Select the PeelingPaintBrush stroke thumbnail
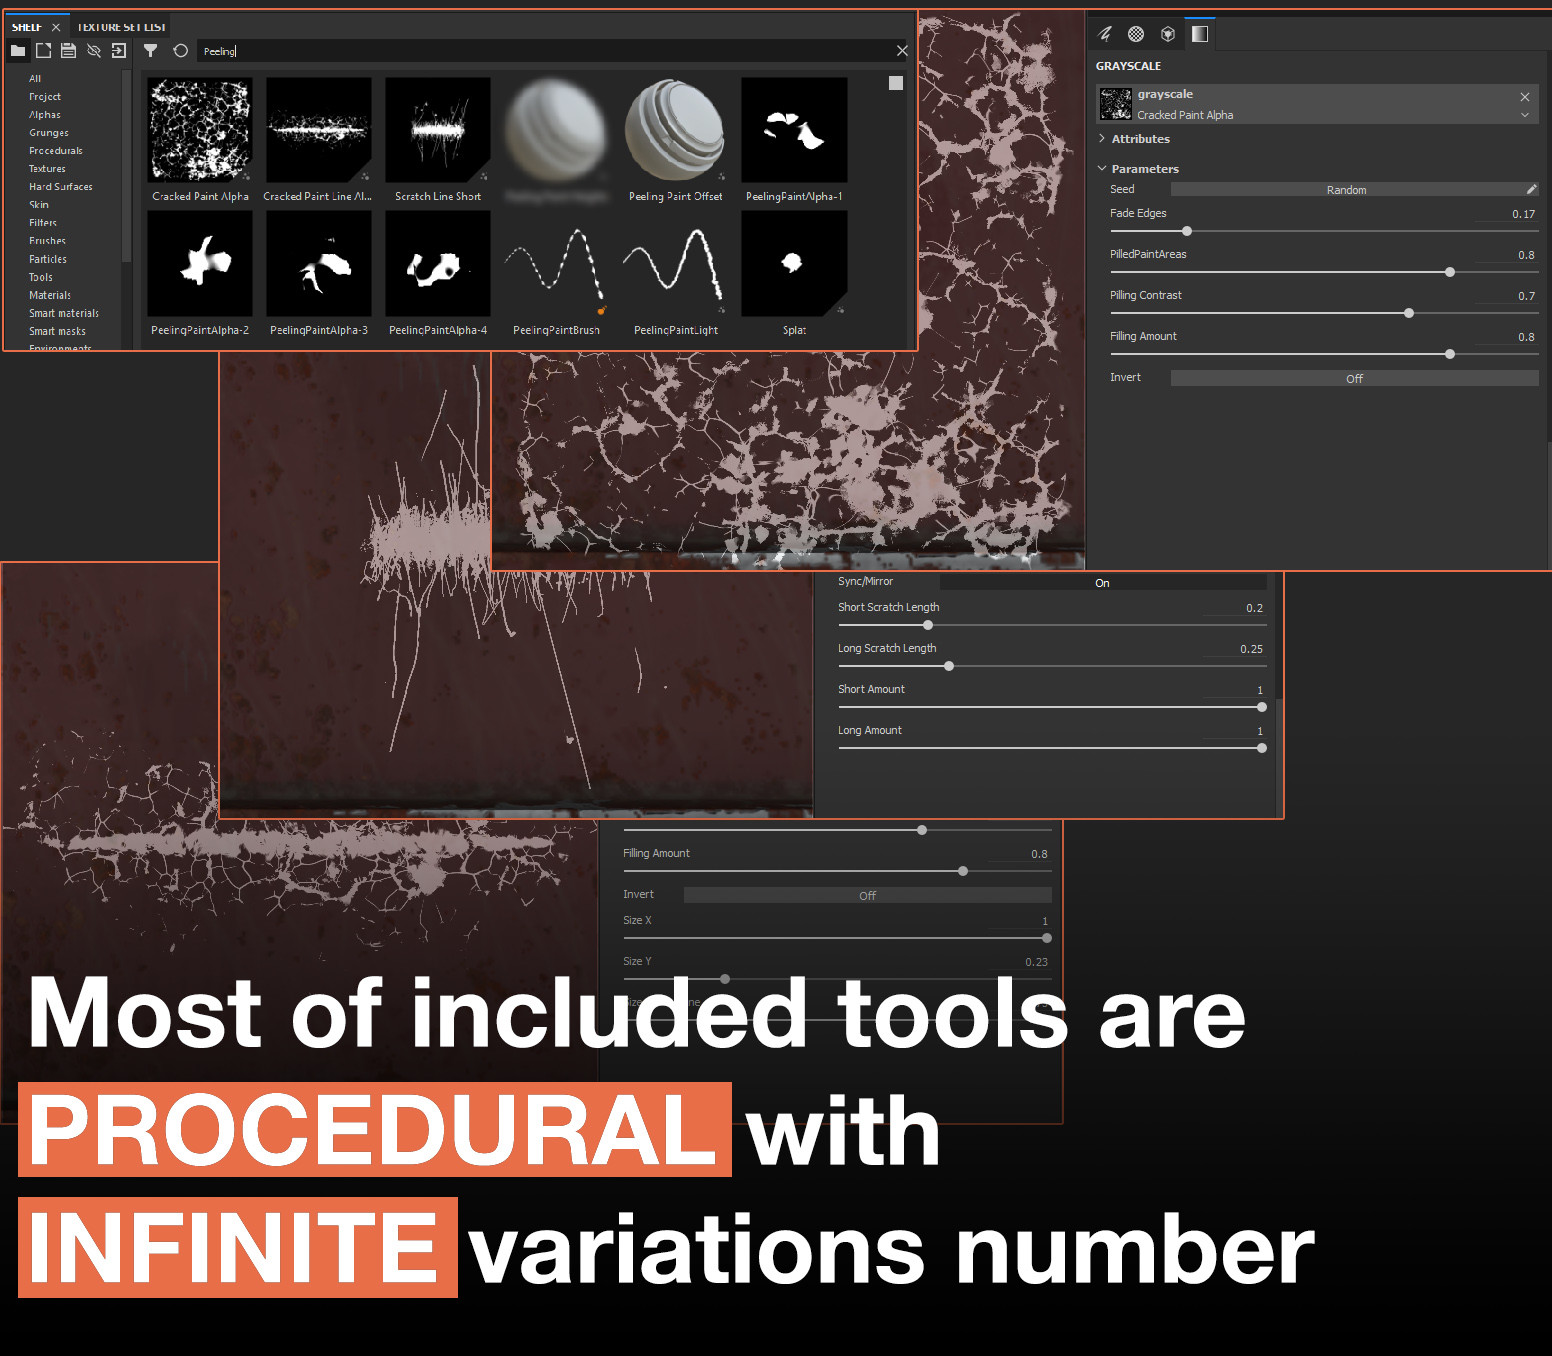Screen dimensions: 1552x1356 [556, 264]
